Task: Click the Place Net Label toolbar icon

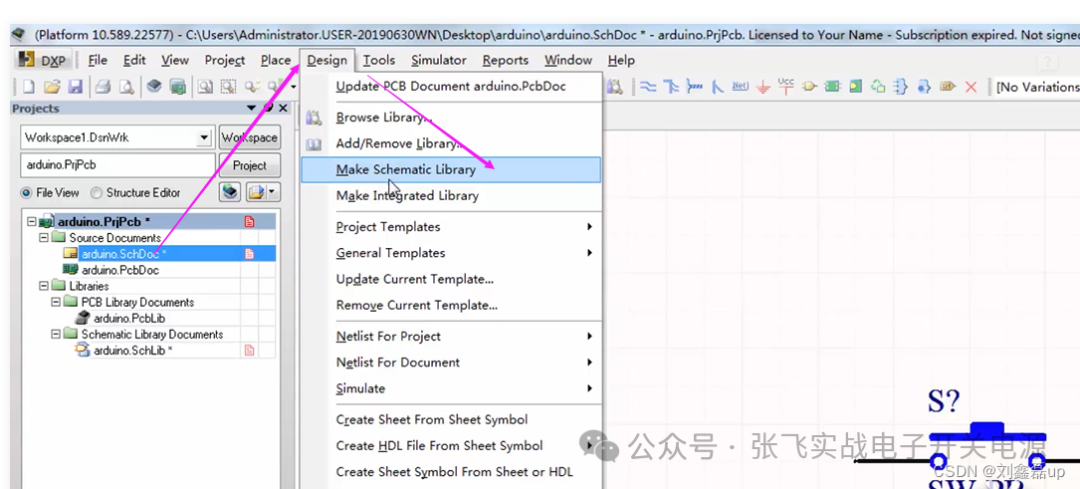Action: coord(740,87)
